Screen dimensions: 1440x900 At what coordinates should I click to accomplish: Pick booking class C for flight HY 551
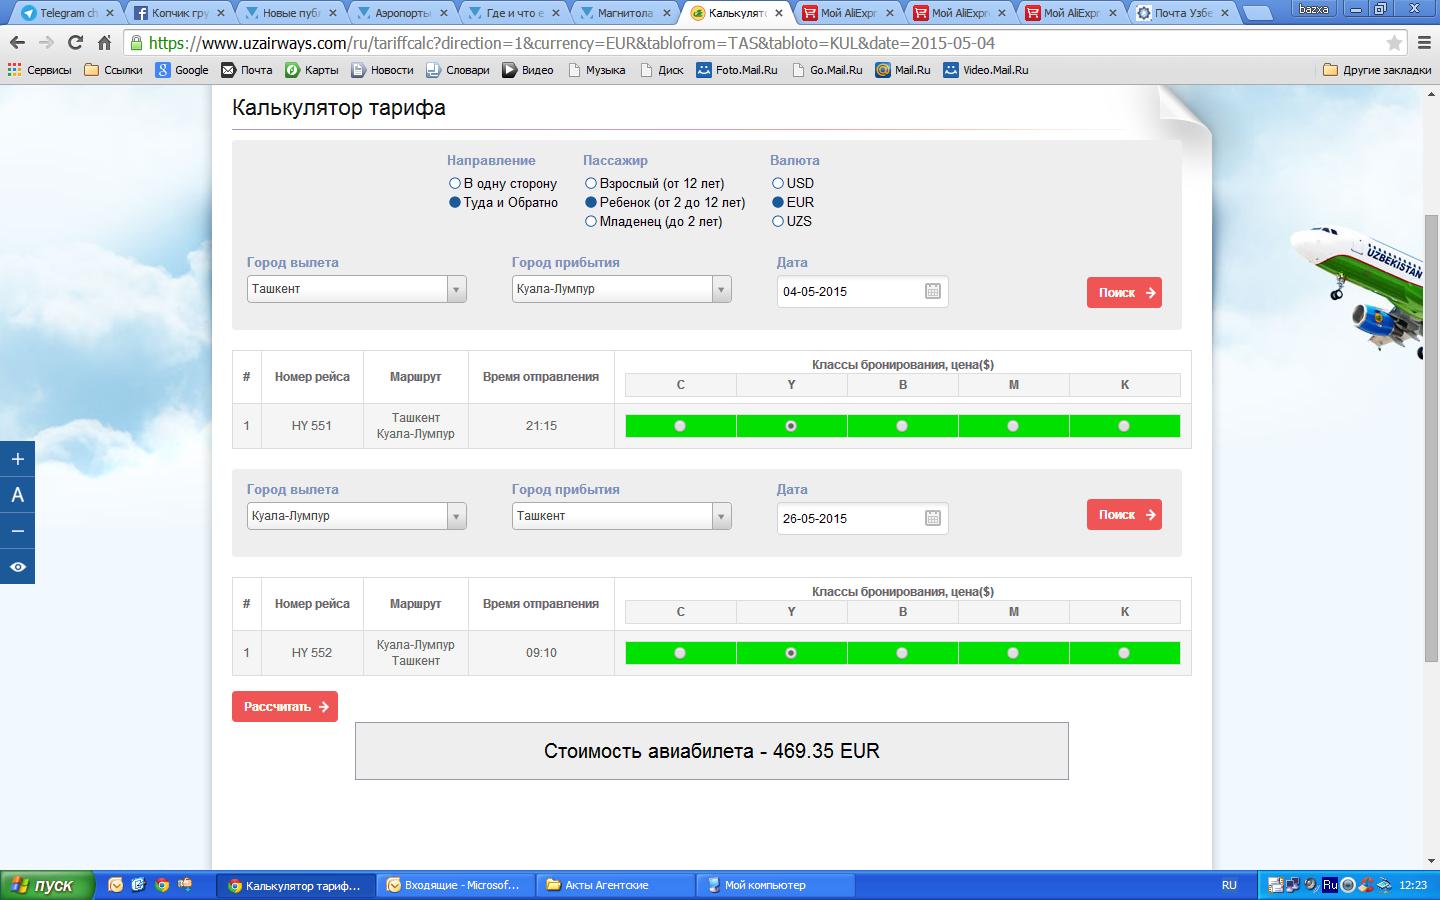pyautogui.click(x=680, y=426)
